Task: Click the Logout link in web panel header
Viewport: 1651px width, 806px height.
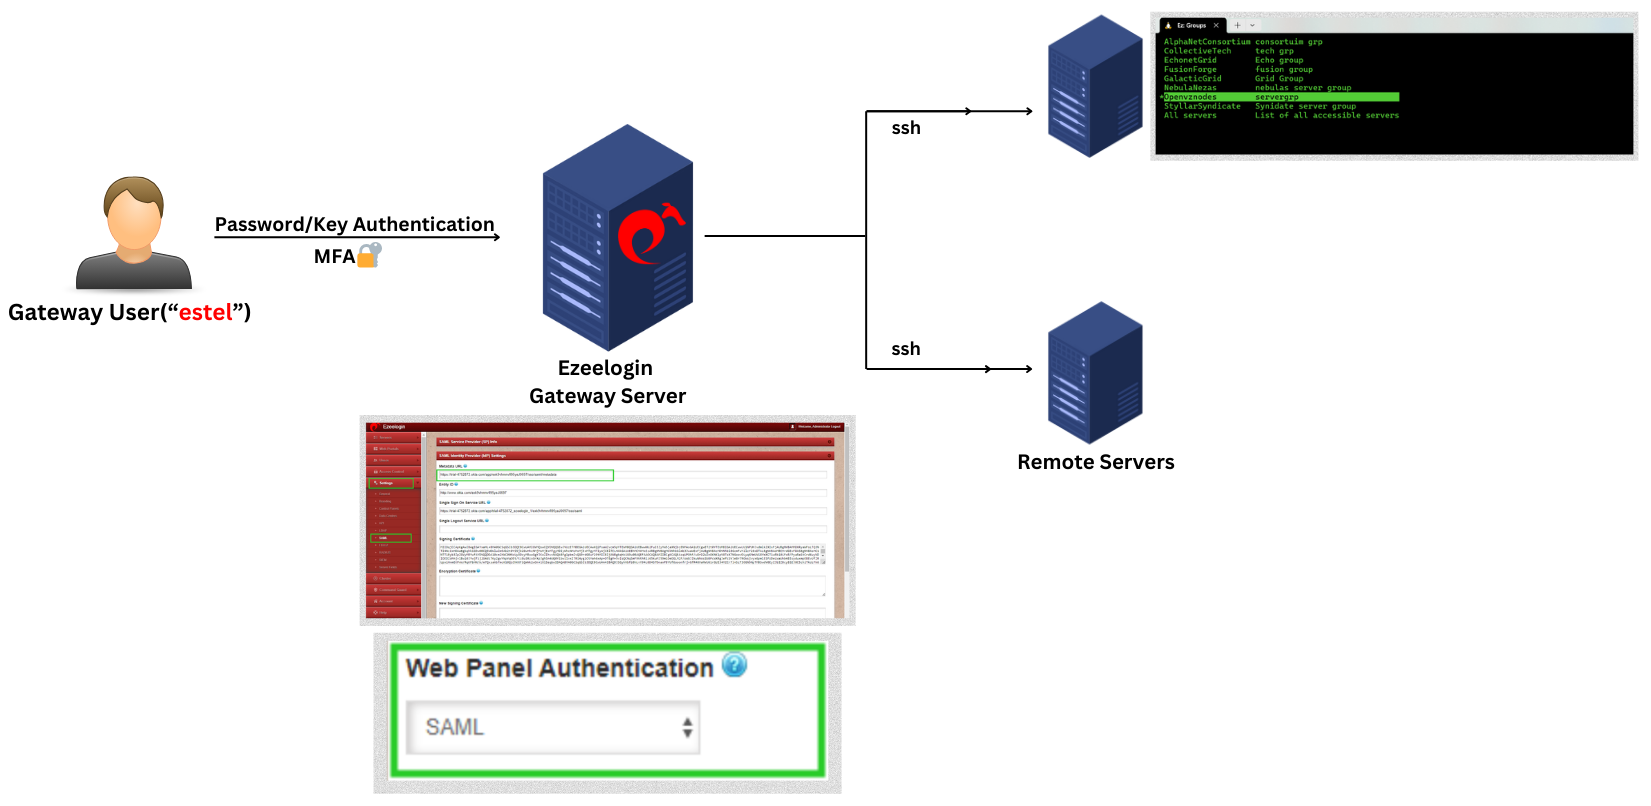Action: pyautogui.click(x=836, y=427)
